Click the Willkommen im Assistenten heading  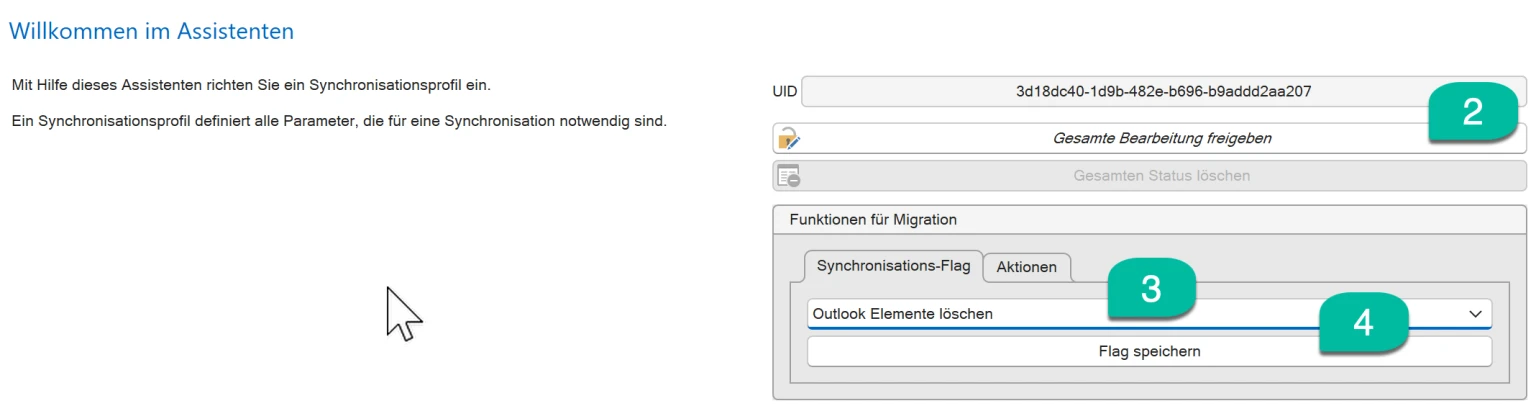pyautogui.click(x=151, y=31)
